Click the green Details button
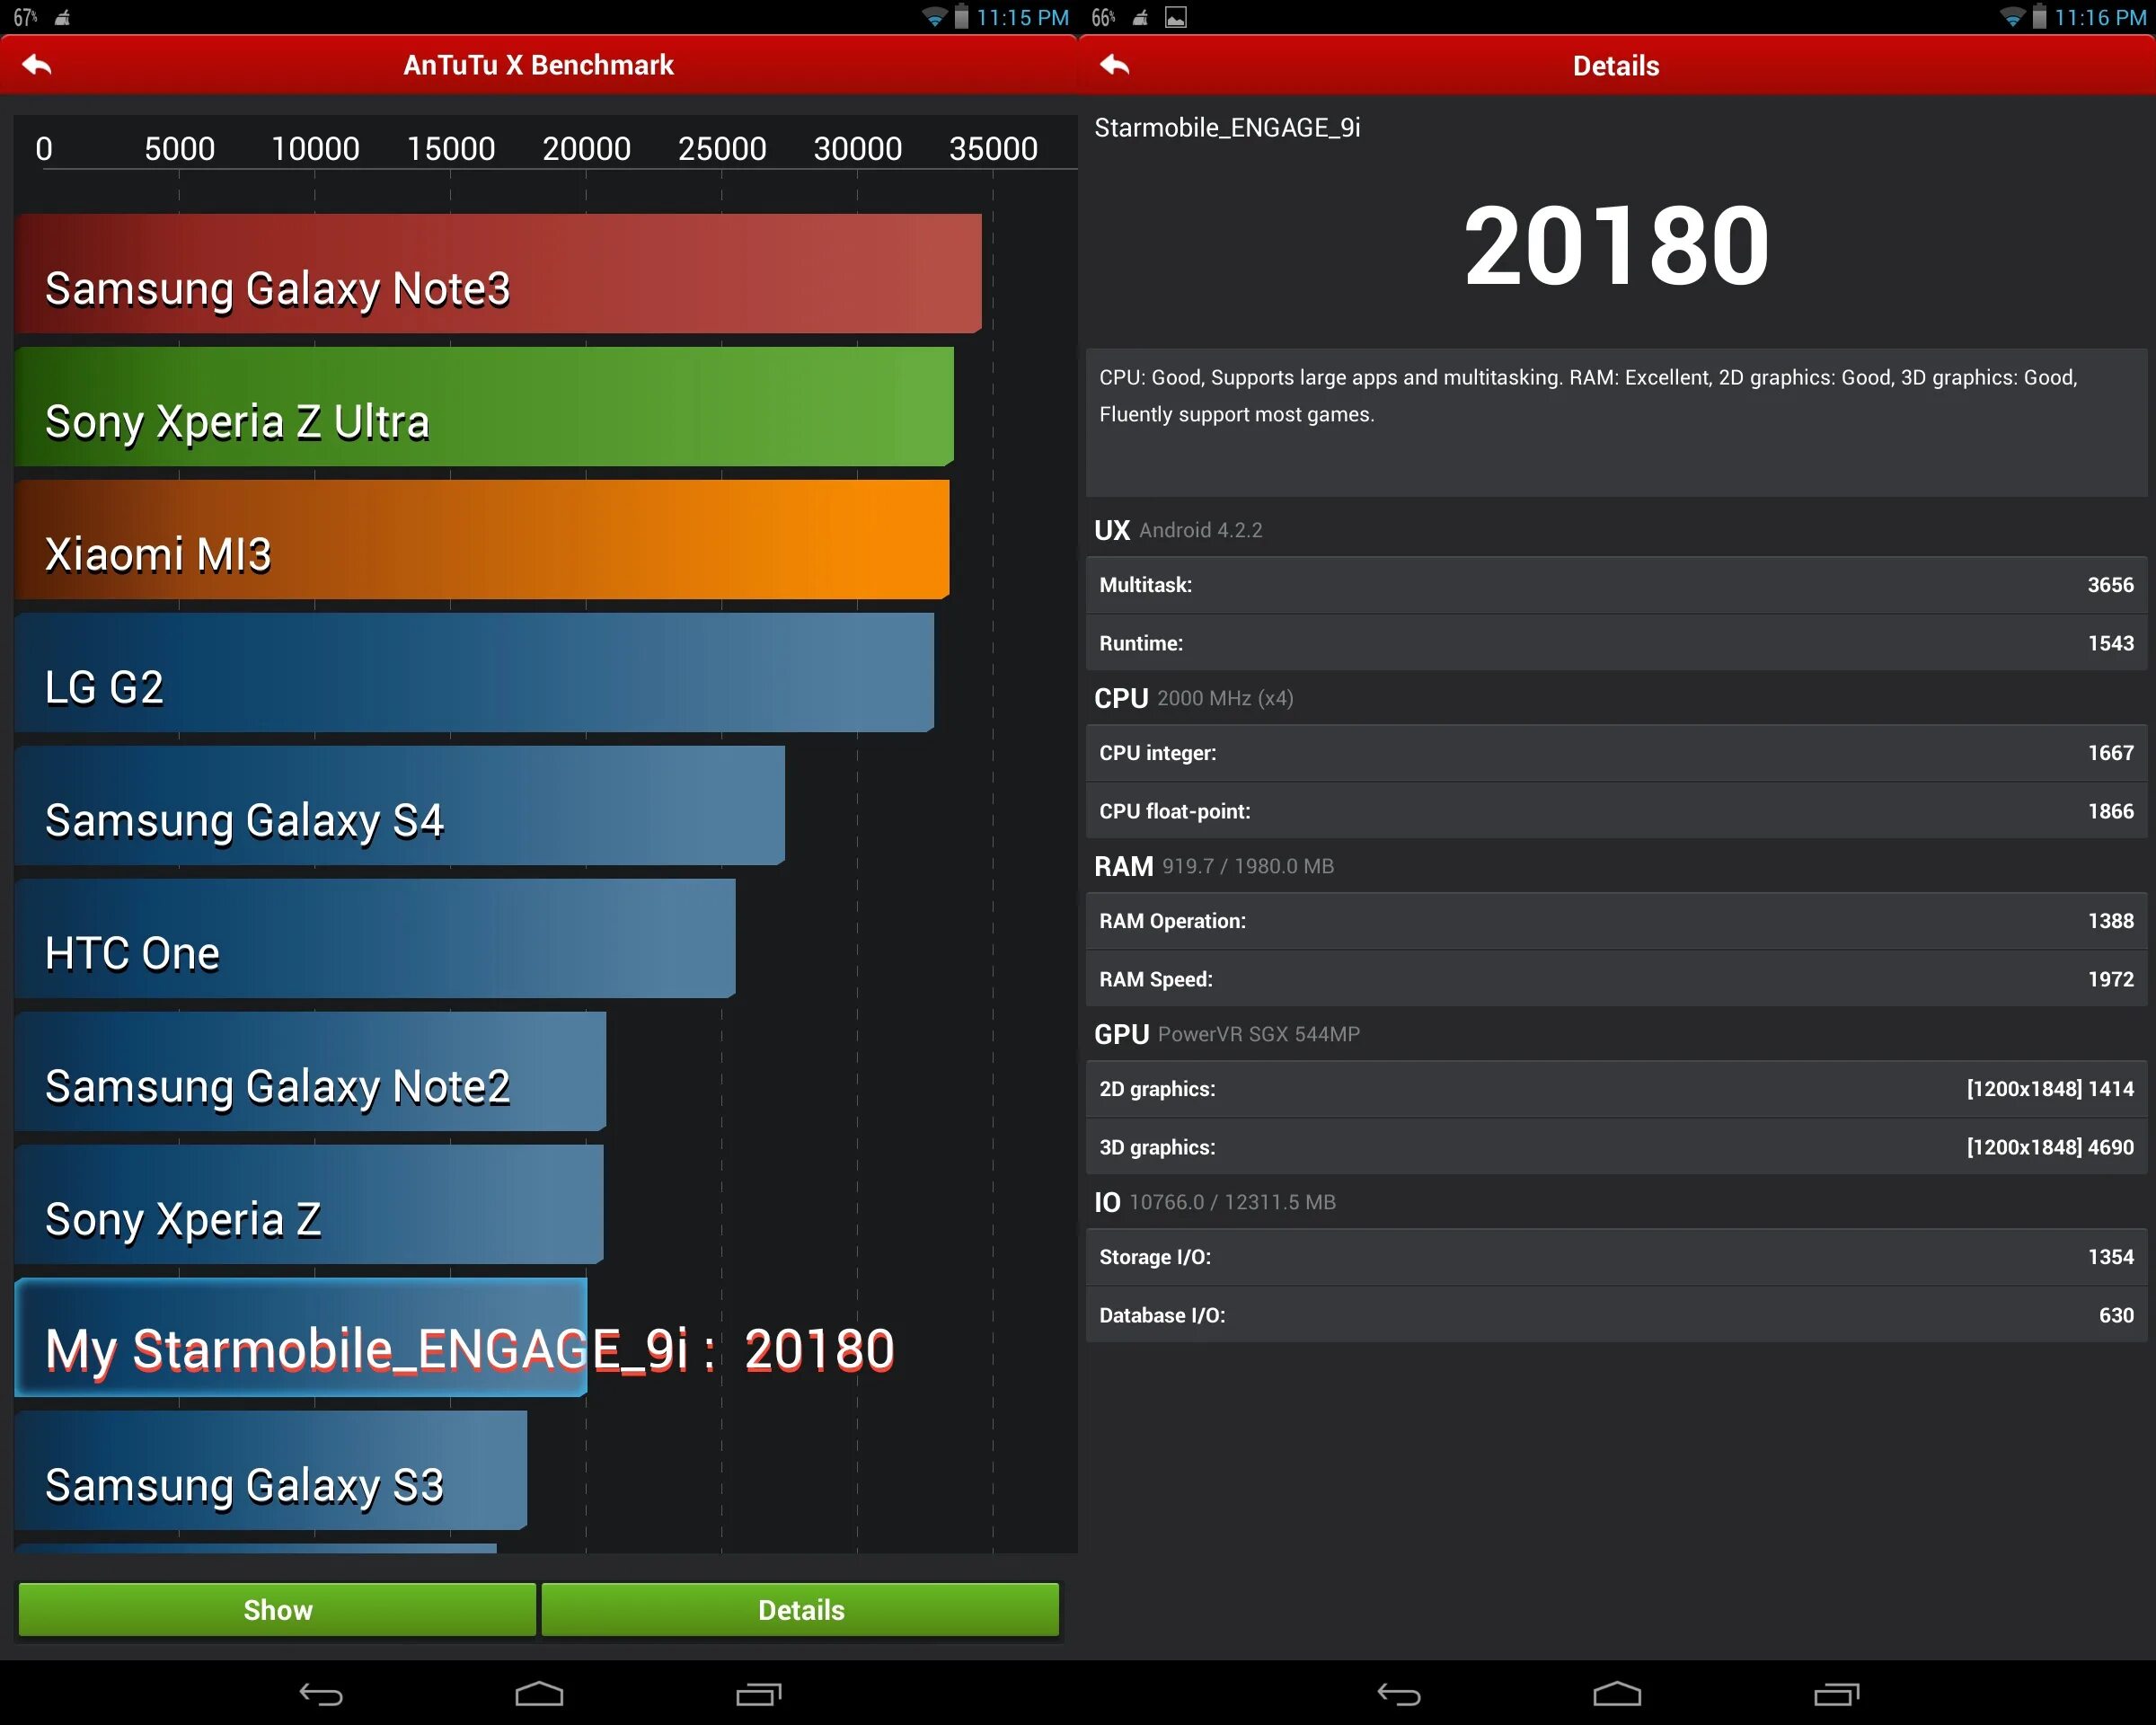This screenshot has width=2156, height=1725. [800, 1609]
